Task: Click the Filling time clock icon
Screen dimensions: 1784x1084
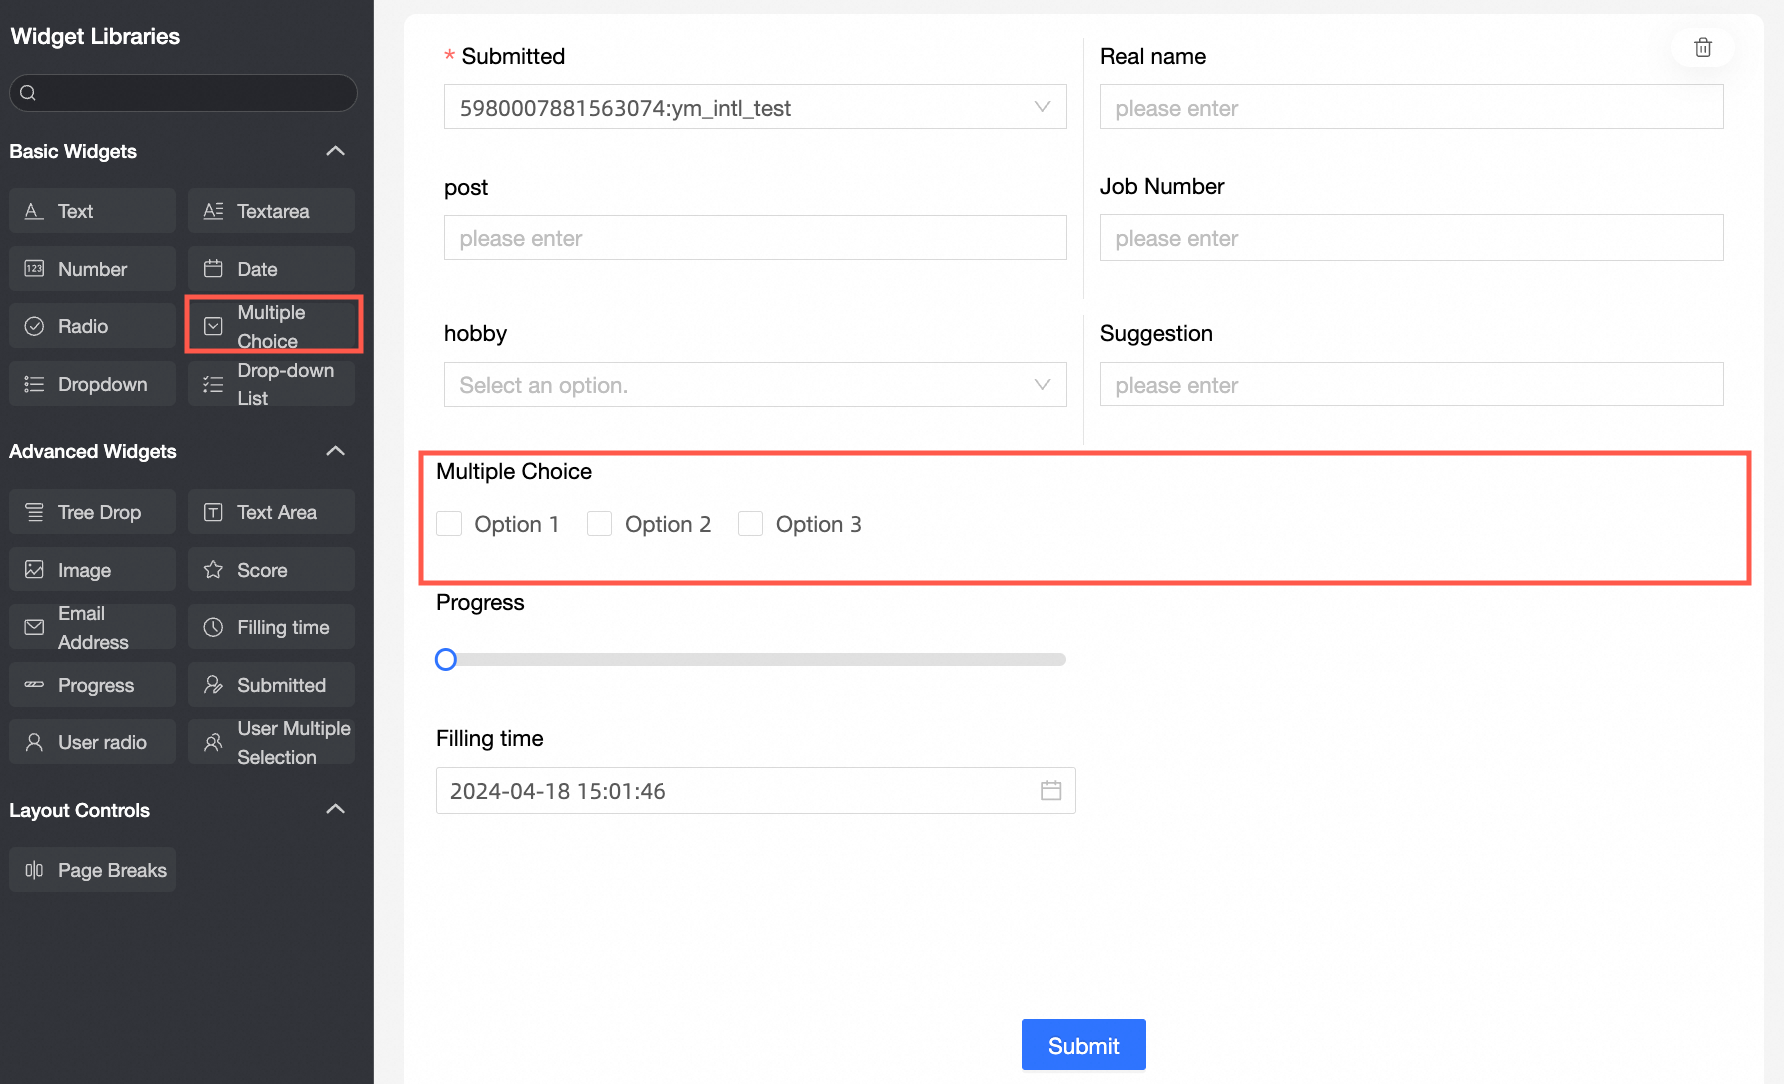Action: 213,628
